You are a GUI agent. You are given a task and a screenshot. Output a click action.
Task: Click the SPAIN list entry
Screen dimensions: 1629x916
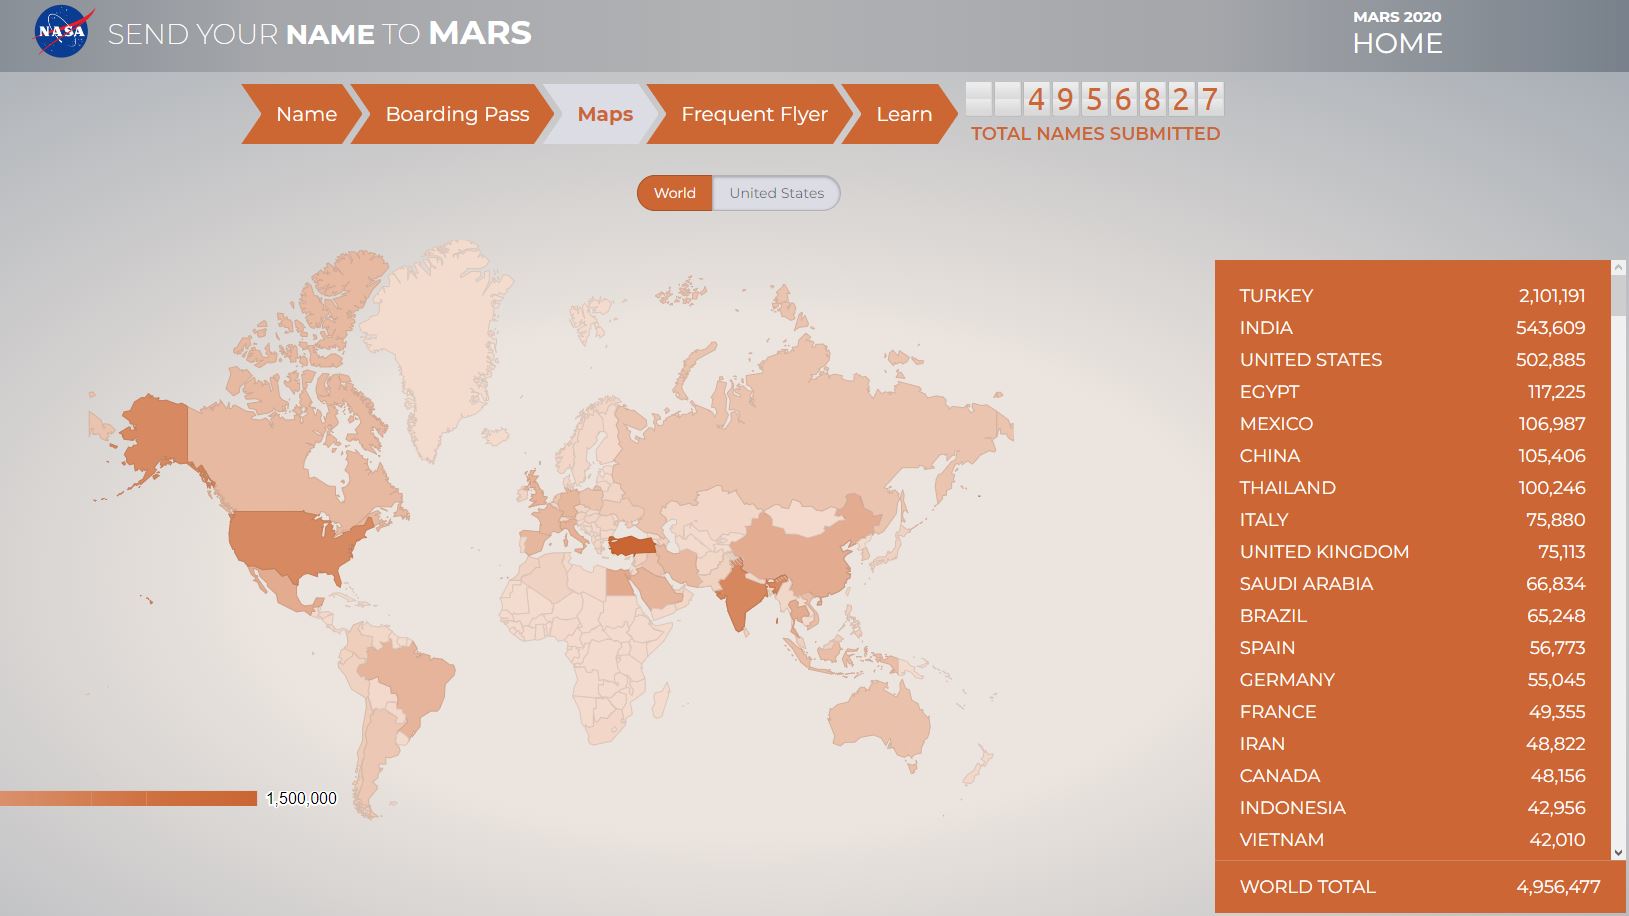coord(1412,648)
